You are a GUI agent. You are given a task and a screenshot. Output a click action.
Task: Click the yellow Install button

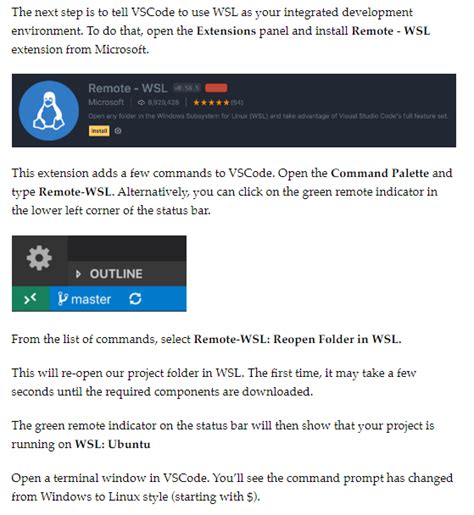99,131
